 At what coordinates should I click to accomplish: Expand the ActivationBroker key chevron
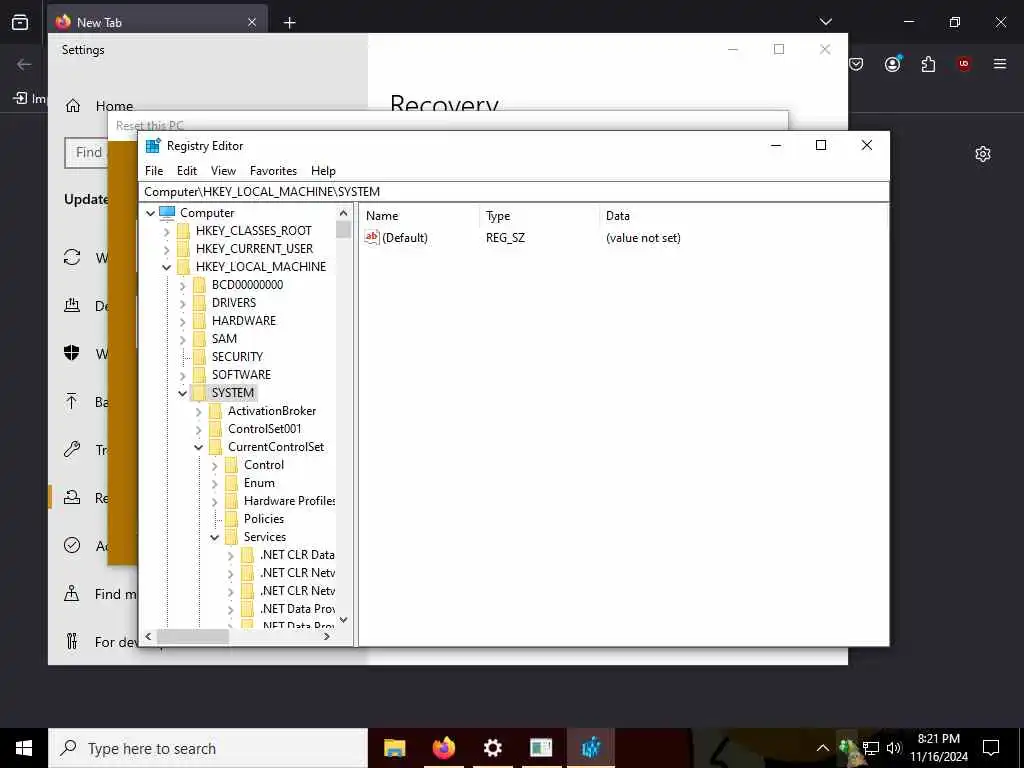[x=199, y=411]
